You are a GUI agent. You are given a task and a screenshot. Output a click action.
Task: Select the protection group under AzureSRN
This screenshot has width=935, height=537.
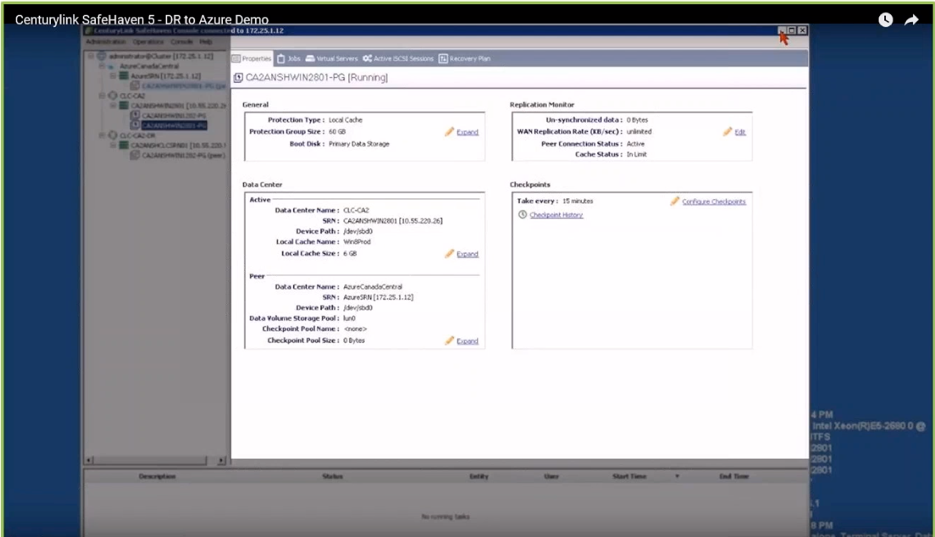(184, 86)
